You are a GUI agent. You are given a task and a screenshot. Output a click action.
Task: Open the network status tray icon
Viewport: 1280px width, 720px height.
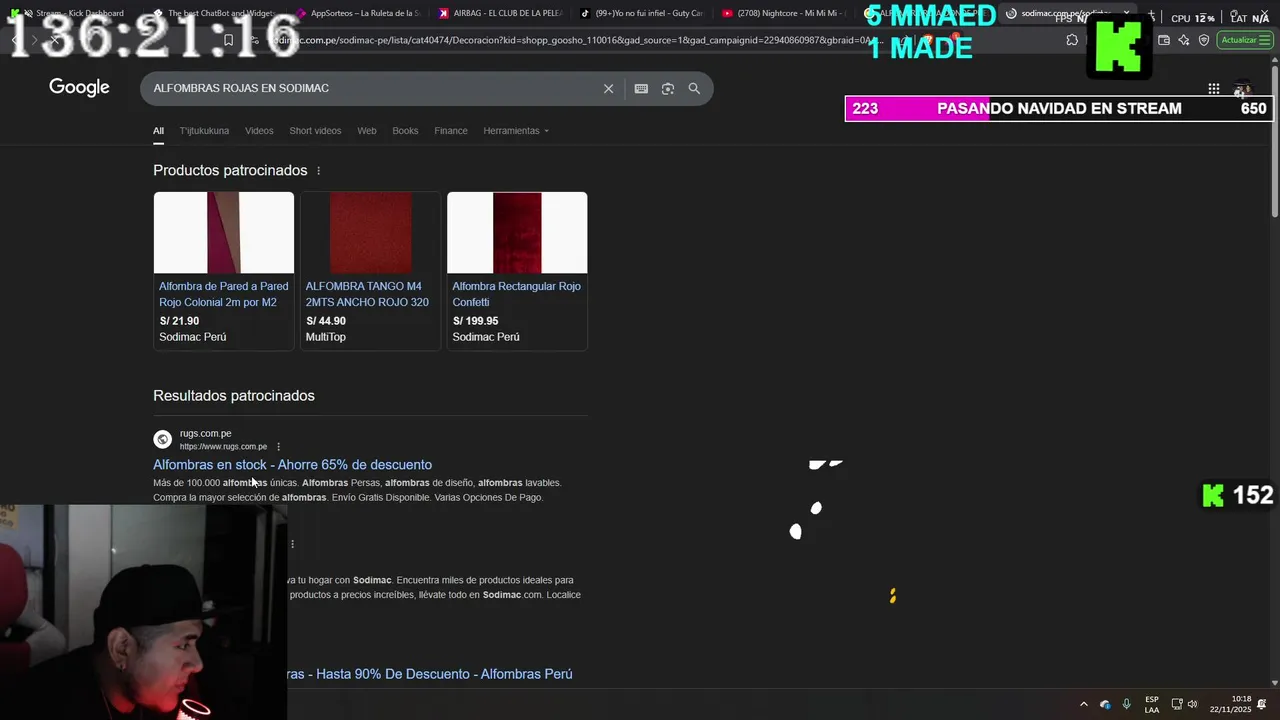pyautogui.click(x=1177, y=704)
